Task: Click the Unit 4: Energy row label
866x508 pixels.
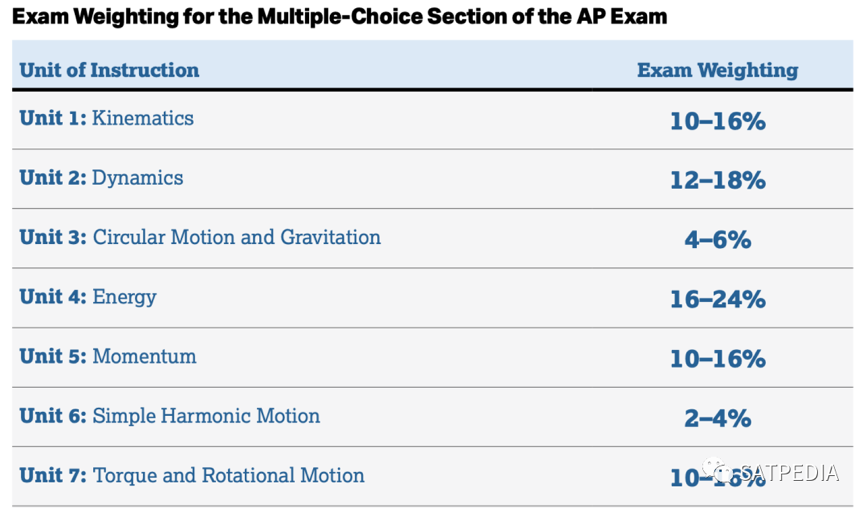Action: tap(88, 297)
